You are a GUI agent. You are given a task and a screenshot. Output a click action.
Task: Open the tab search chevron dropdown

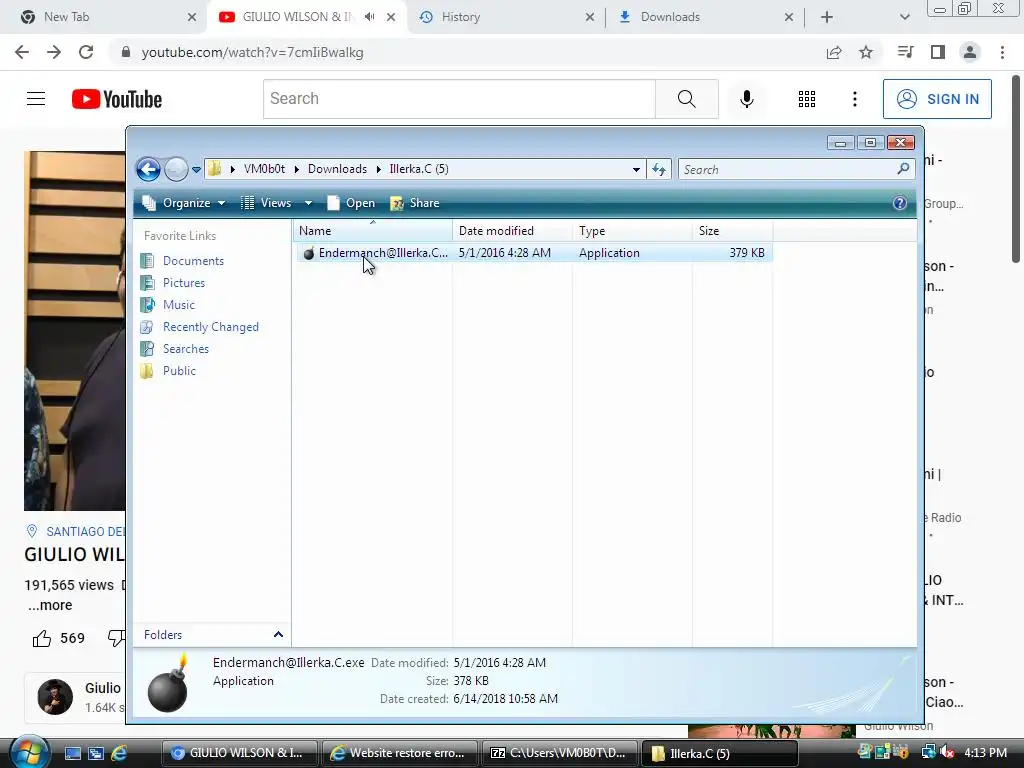[904, 17]
